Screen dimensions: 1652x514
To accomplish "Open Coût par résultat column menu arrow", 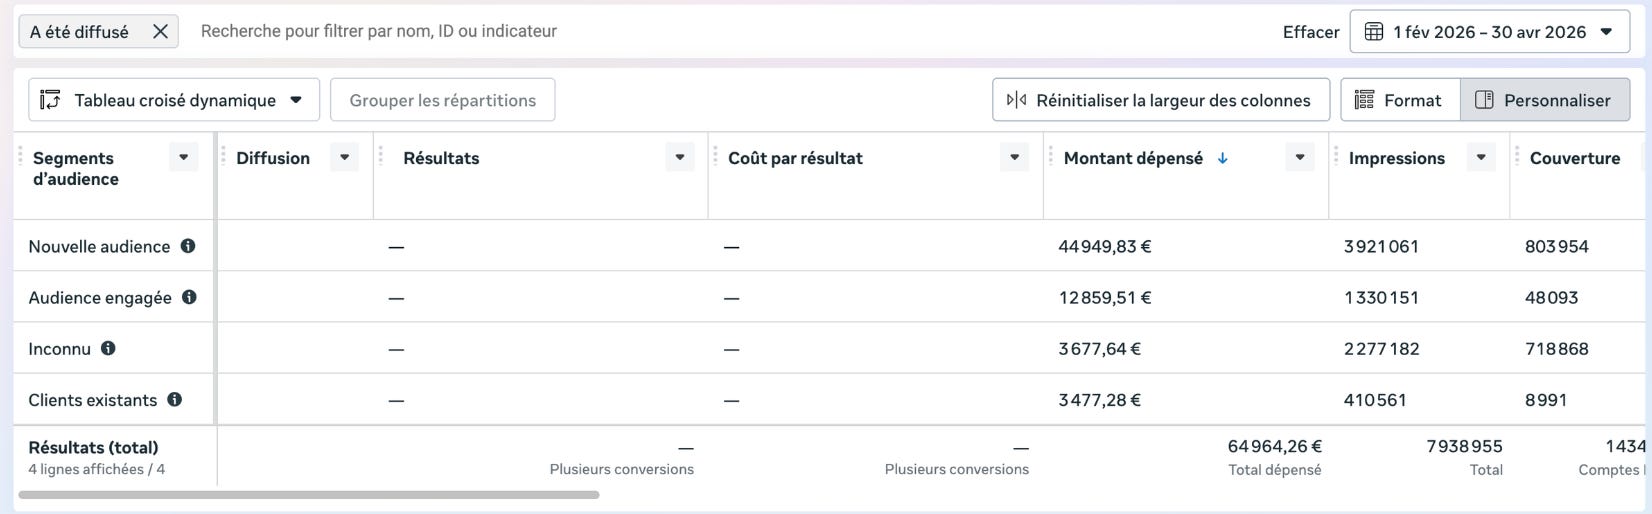I will pos(1014,157).
